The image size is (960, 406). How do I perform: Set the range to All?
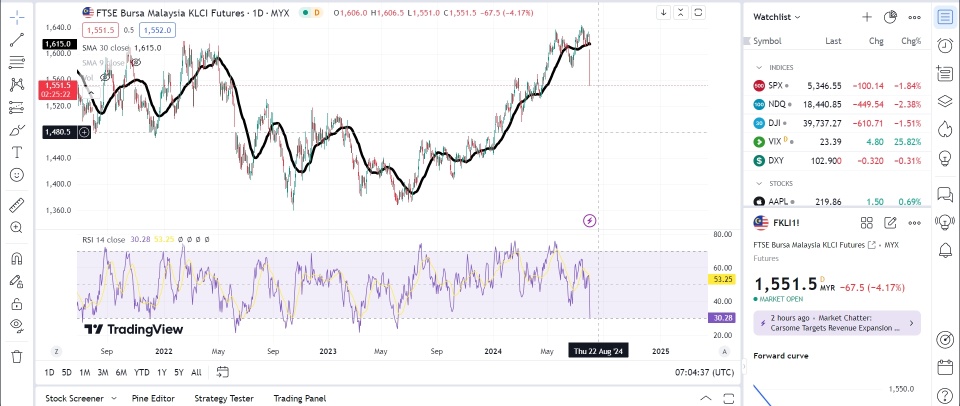(196, 372)
